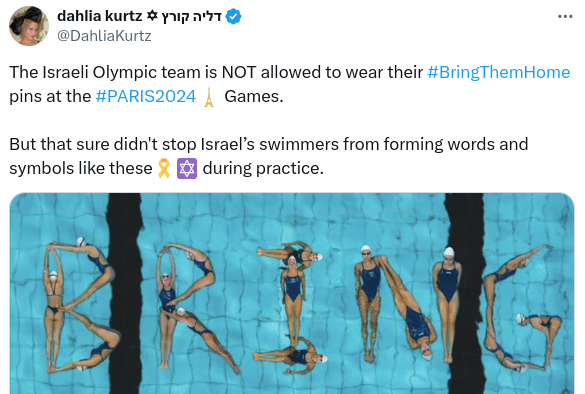
Task: Open the @DahliaKurtz handle
Action: coord(104,36)
